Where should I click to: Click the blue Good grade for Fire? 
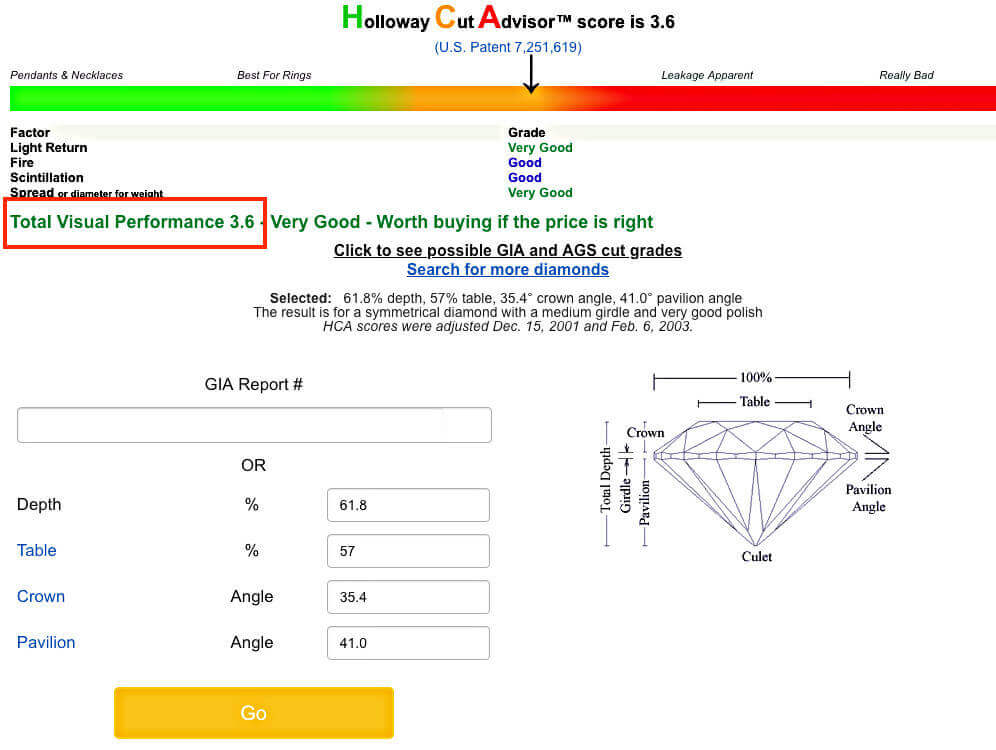tap(525, 163)
